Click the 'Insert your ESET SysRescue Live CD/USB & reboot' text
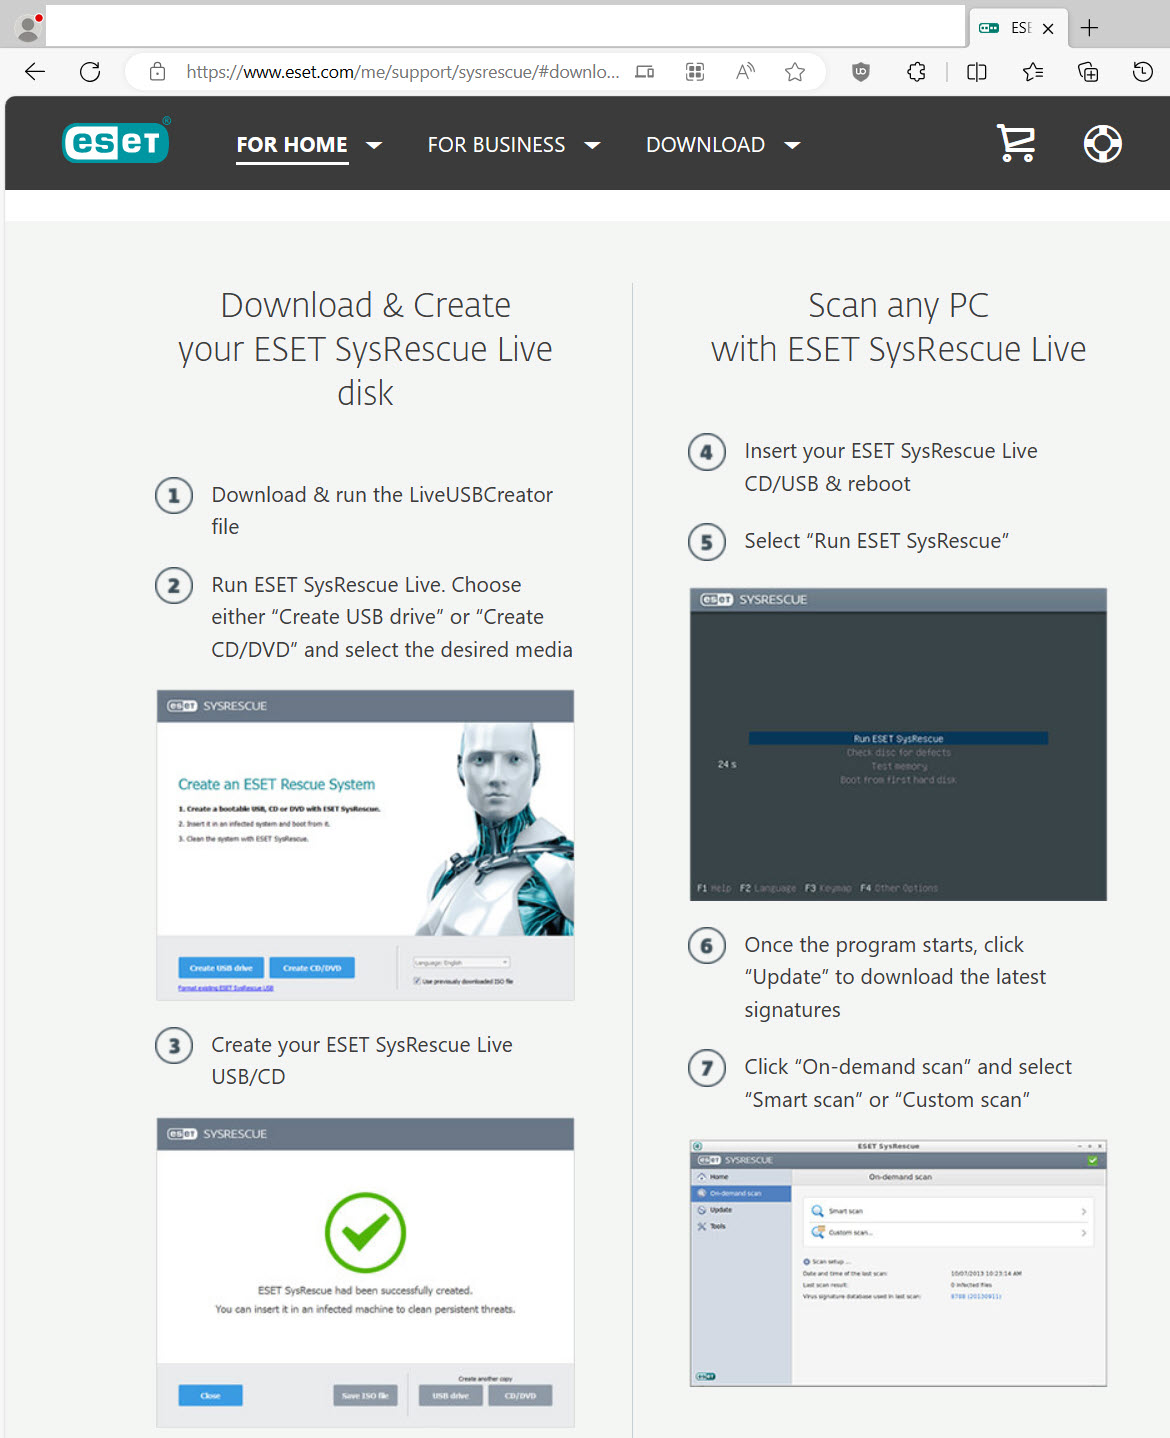This screenshot has height=1438, width=1170. (x=891, y=467)
